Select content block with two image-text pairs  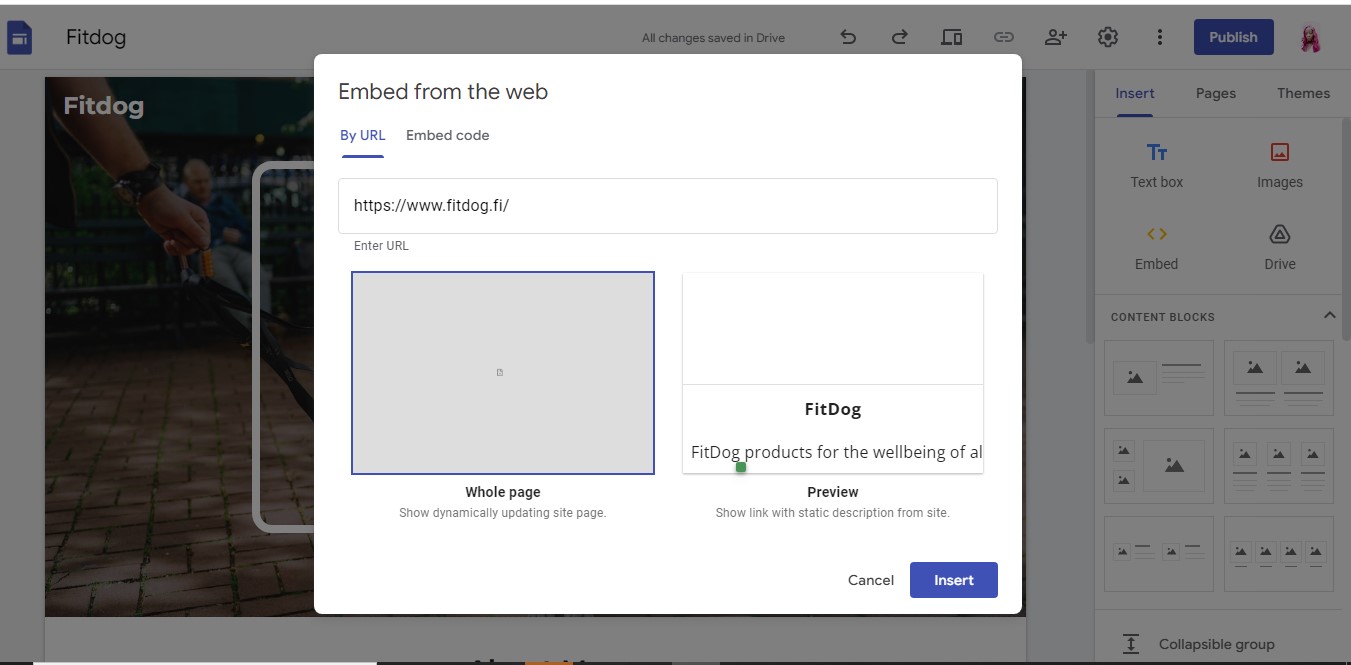pyautogui.click(x=1159, y=554)
